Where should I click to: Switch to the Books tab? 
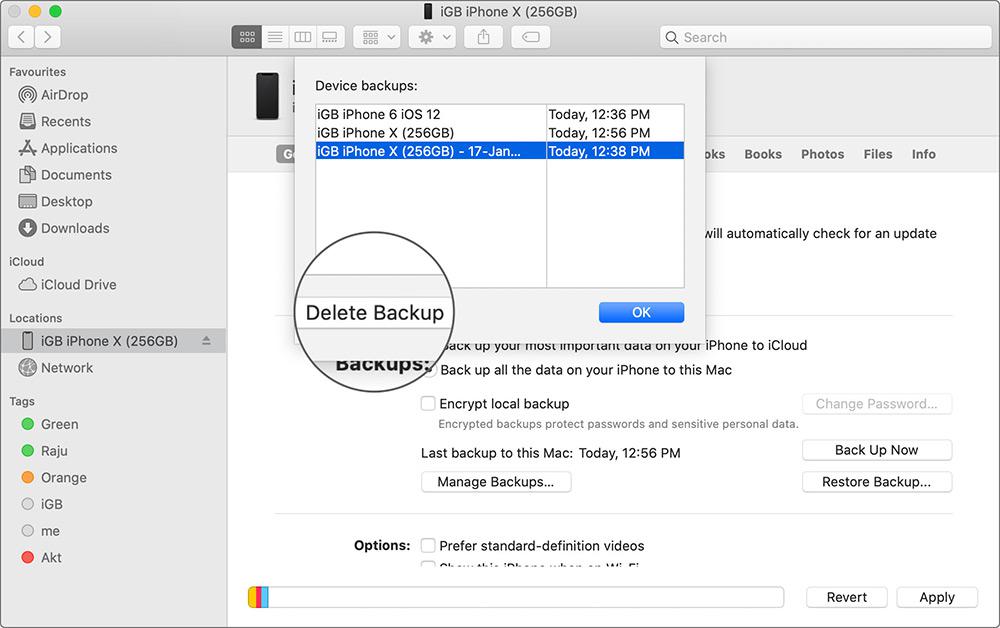[763, 154]
